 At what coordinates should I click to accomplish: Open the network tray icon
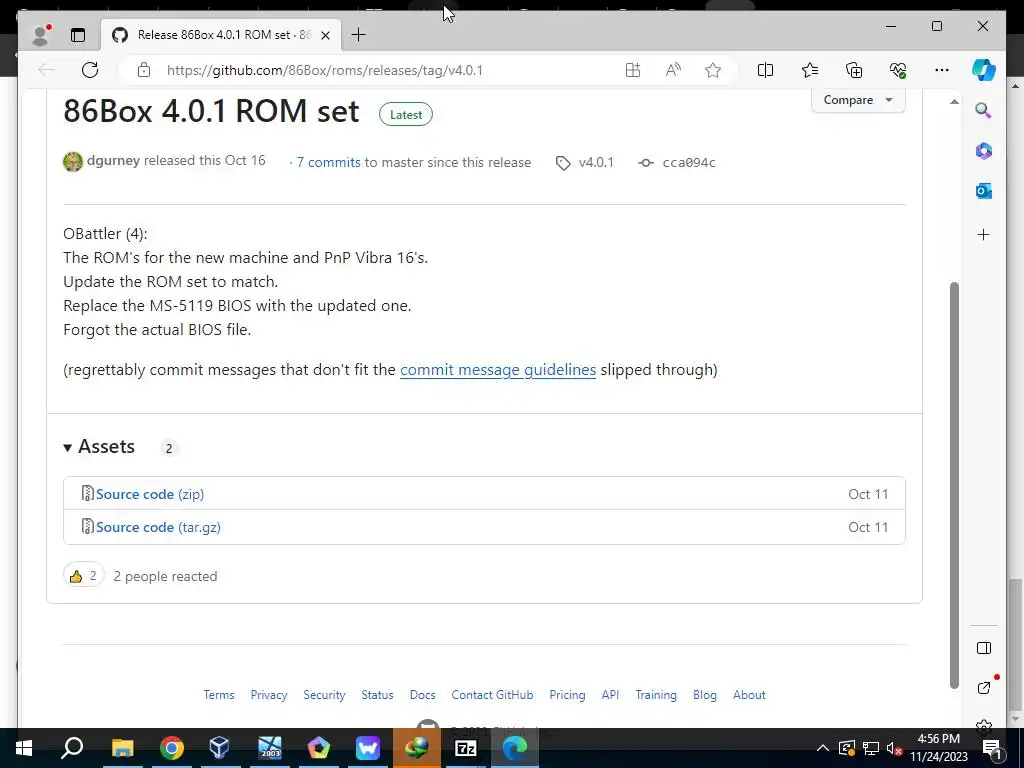click(871, 748)
